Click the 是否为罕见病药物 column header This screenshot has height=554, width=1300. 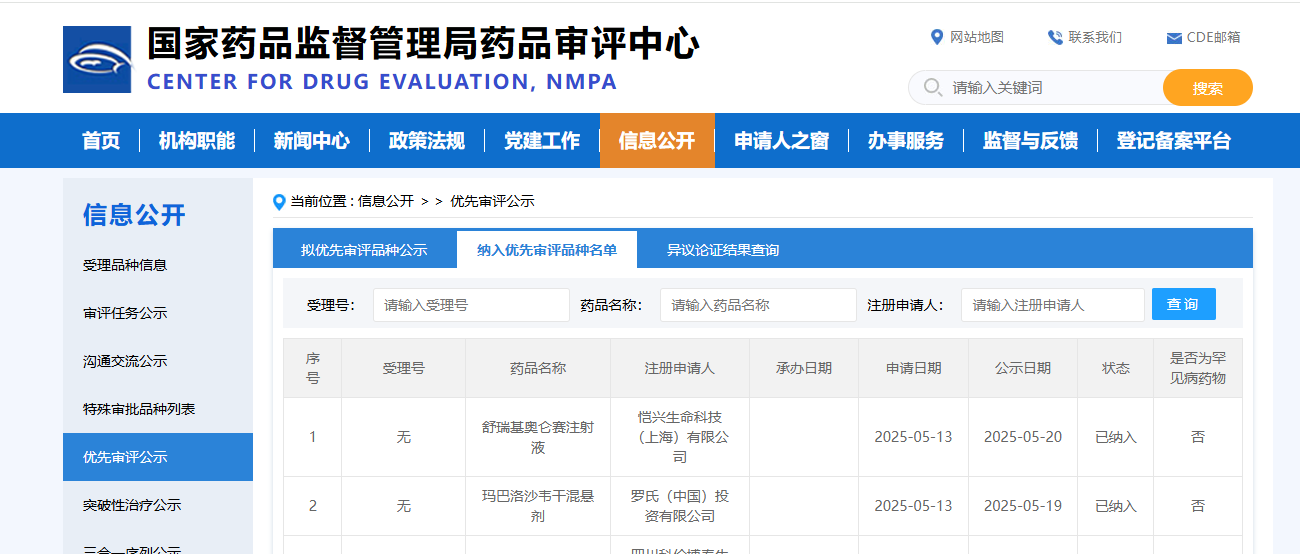[1198, 368]
